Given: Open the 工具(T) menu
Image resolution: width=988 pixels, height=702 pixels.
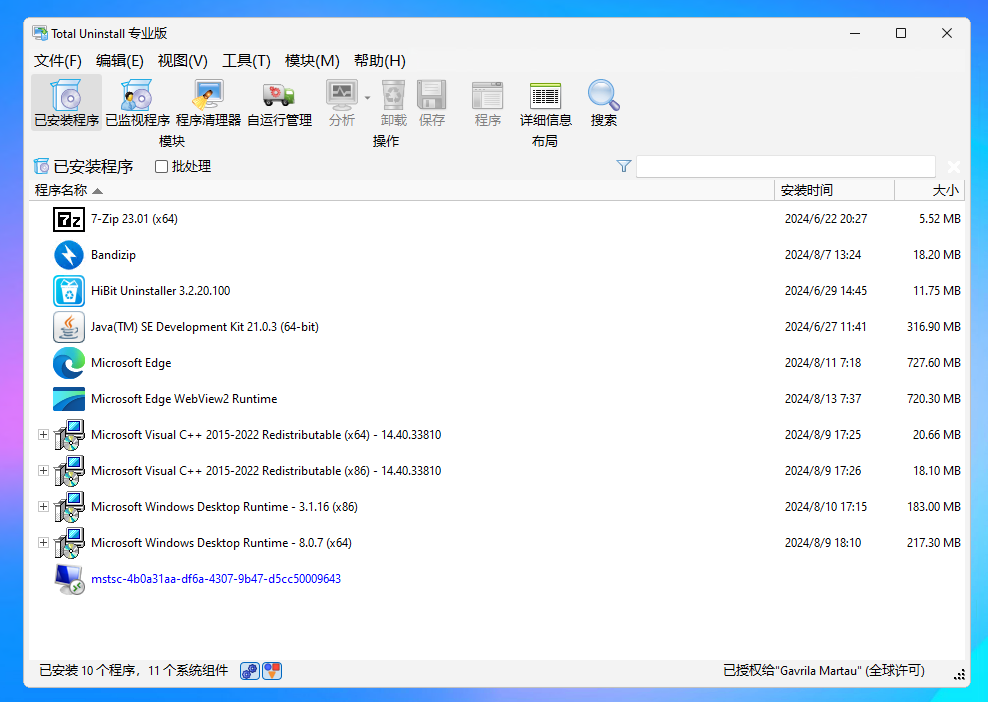Looking at the screenshot, I should pyautogui.click(x=246, y=60).
